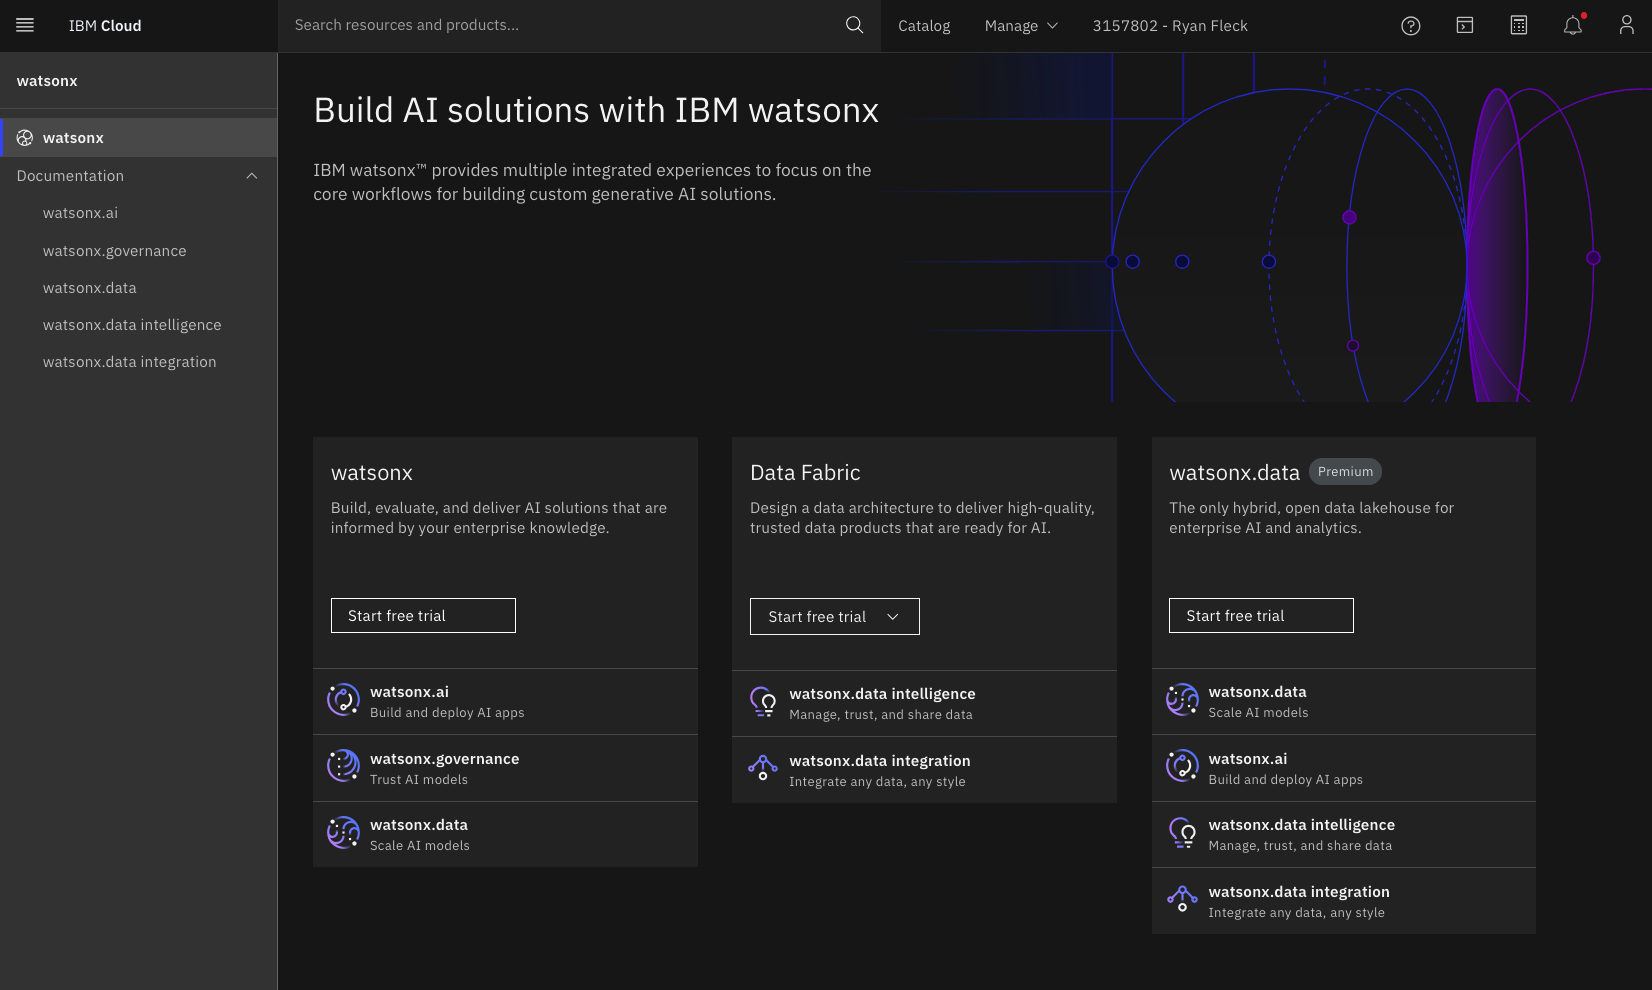Viewport: 1652px width, 990px height.
Task: Click the watsonx.governance product icon
Action: pos(343,767)
